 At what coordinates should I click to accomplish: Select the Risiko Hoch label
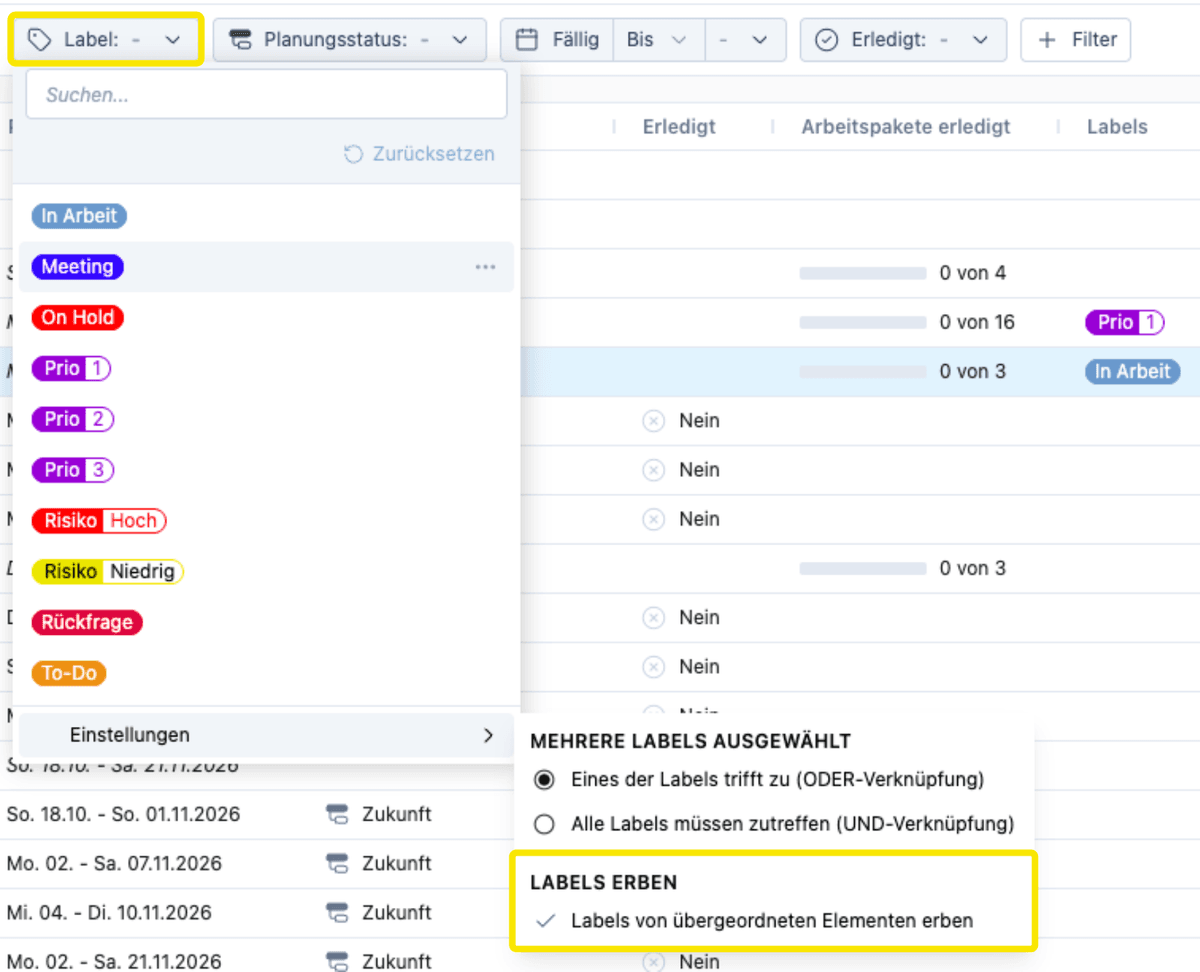point(99,521)
